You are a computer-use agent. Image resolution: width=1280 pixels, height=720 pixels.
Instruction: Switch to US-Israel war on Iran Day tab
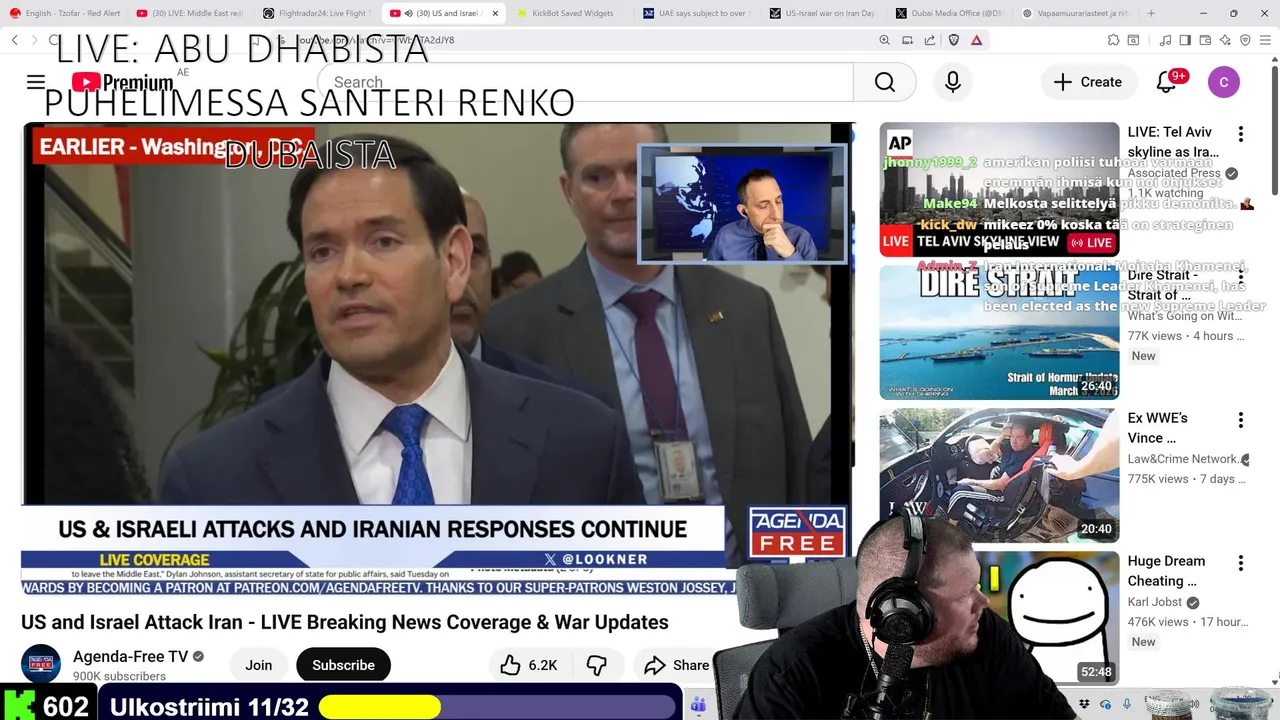825,13
